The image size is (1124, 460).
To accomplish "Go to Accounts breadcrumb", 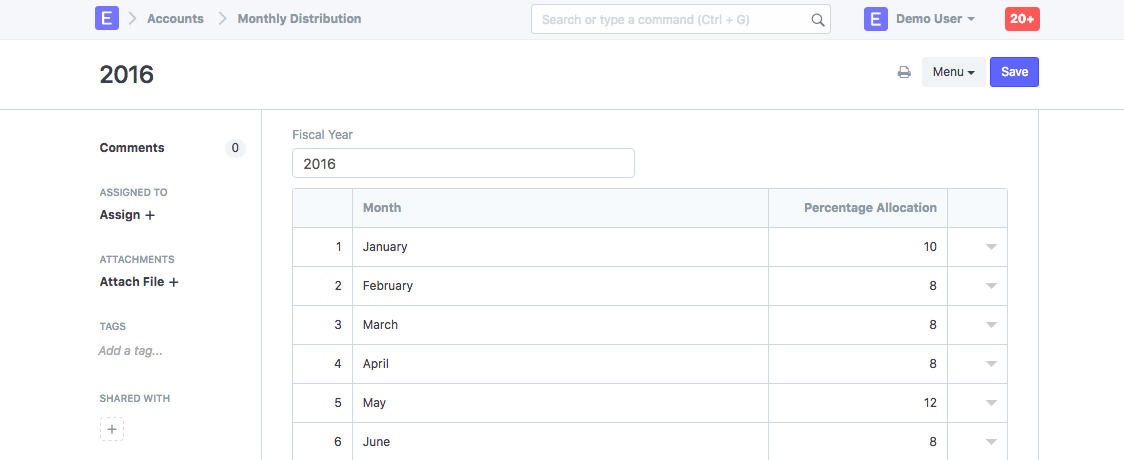I will 175,19.
